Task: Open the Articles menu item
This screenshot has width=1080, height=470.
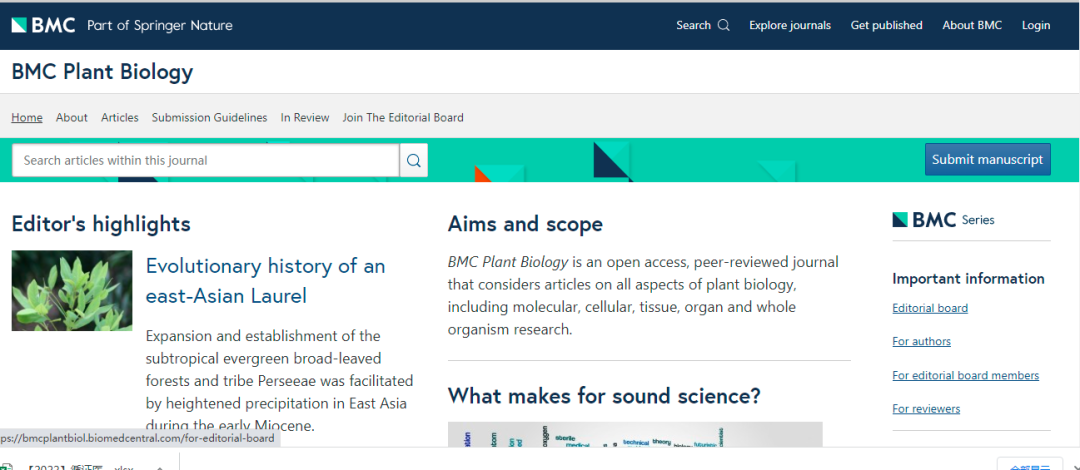Action: [x=120, y=117]
